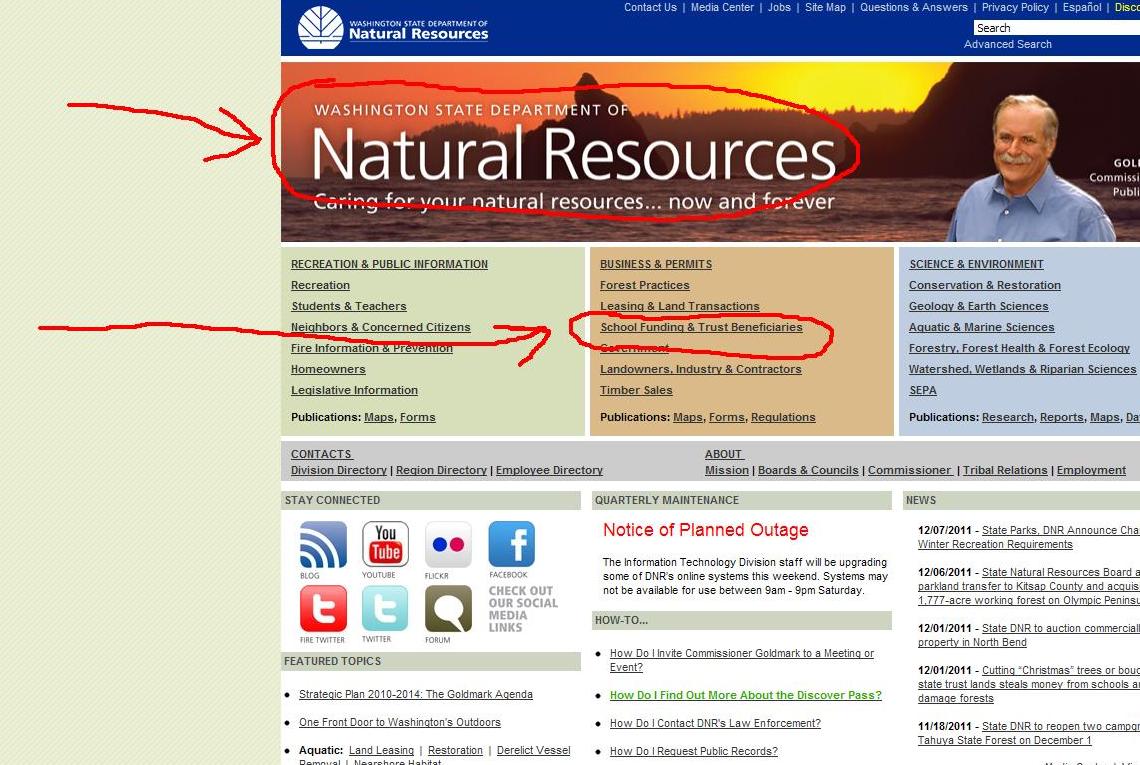Open Science & Environment heading link
The image size is (1140, 765).
(x=976, y=265)
